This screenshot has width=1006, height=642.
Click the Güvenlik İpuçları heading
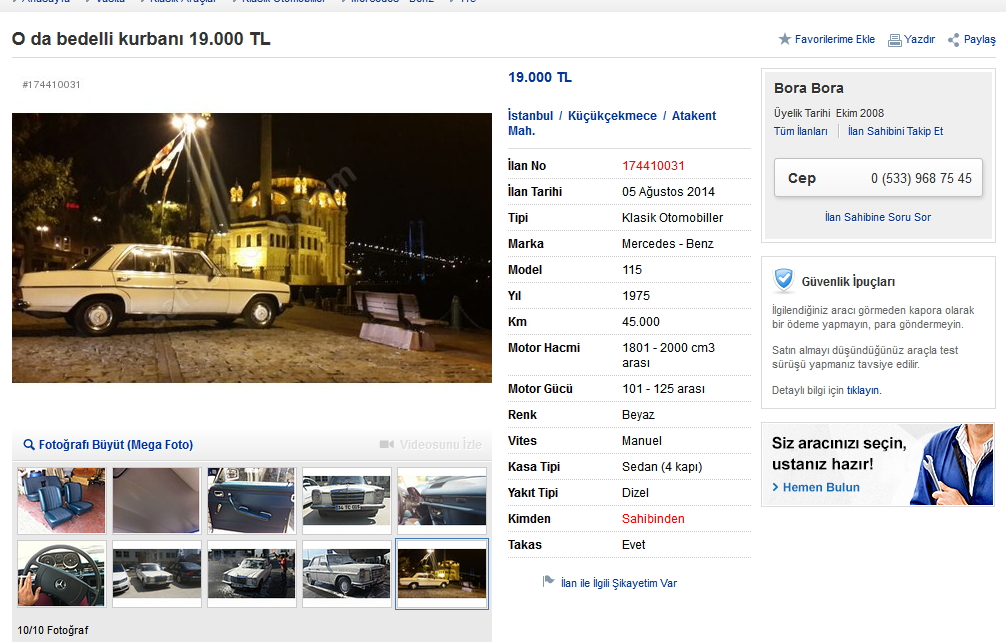[848, 282]
